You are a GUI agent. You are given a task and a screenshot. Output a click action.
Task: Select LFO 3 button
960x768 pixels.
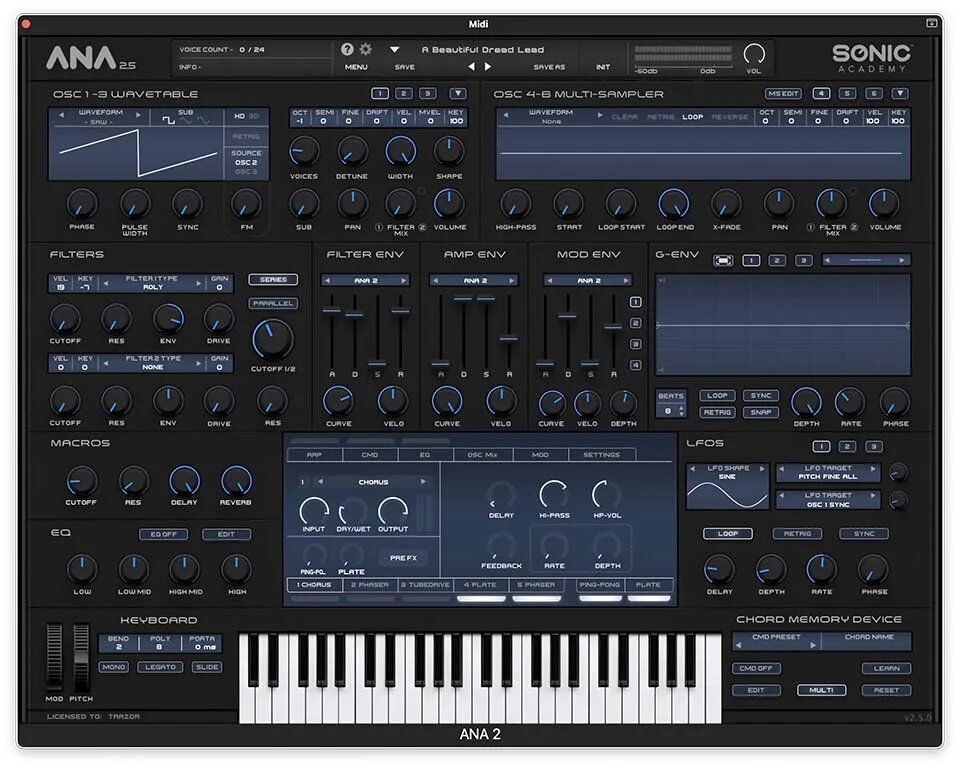pyautogui.click(x=874, y=446)
